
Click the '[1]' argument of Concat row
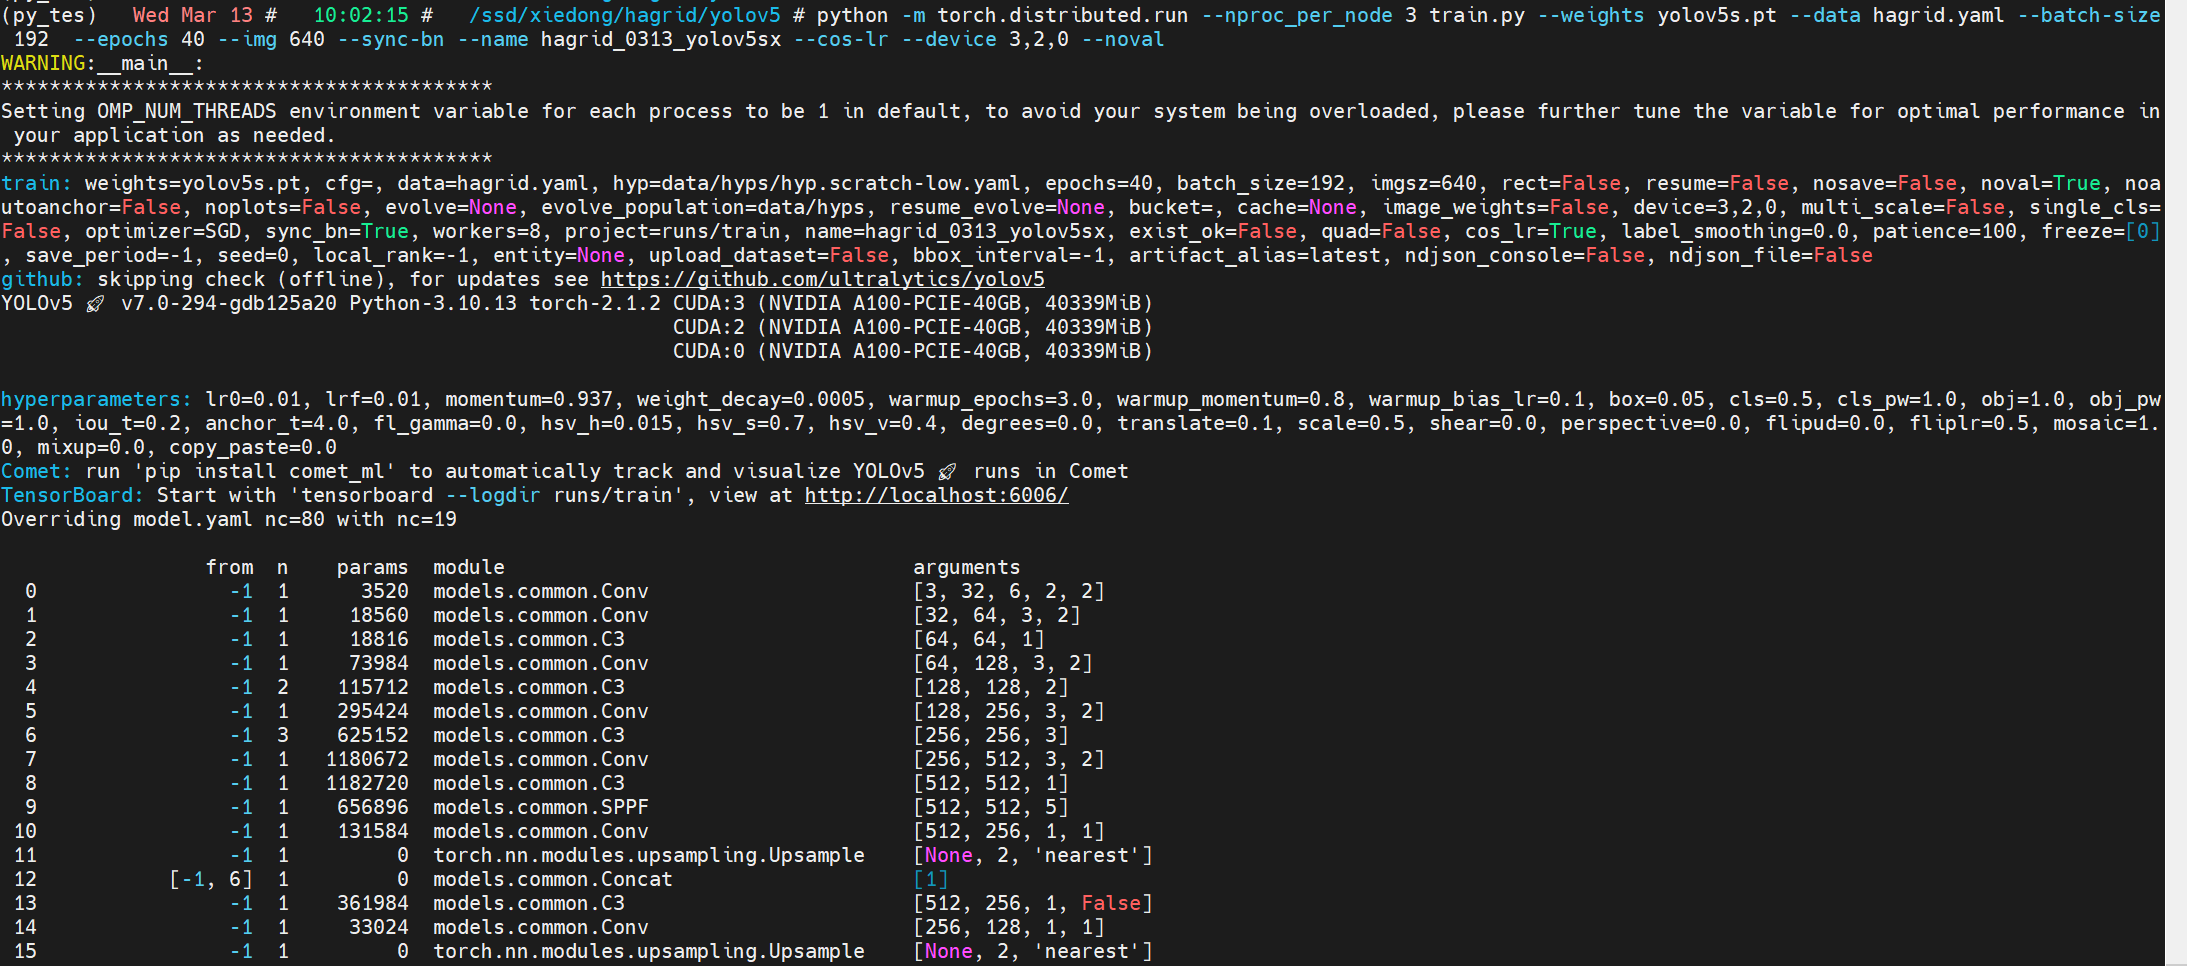click(x=930, y=879)
